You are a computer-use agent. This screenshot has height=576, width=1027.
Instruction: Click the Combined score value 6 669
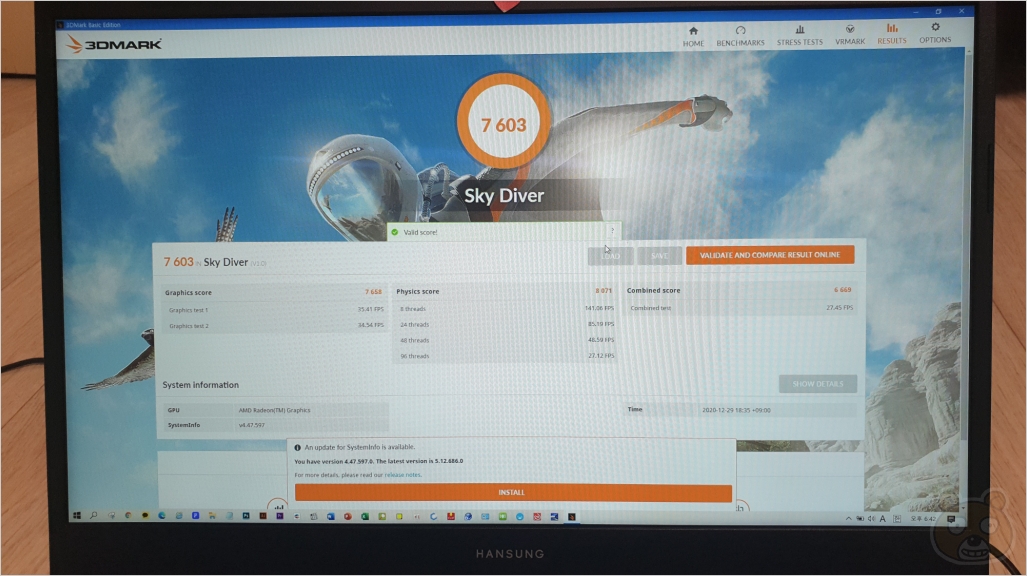coord(842,289)
